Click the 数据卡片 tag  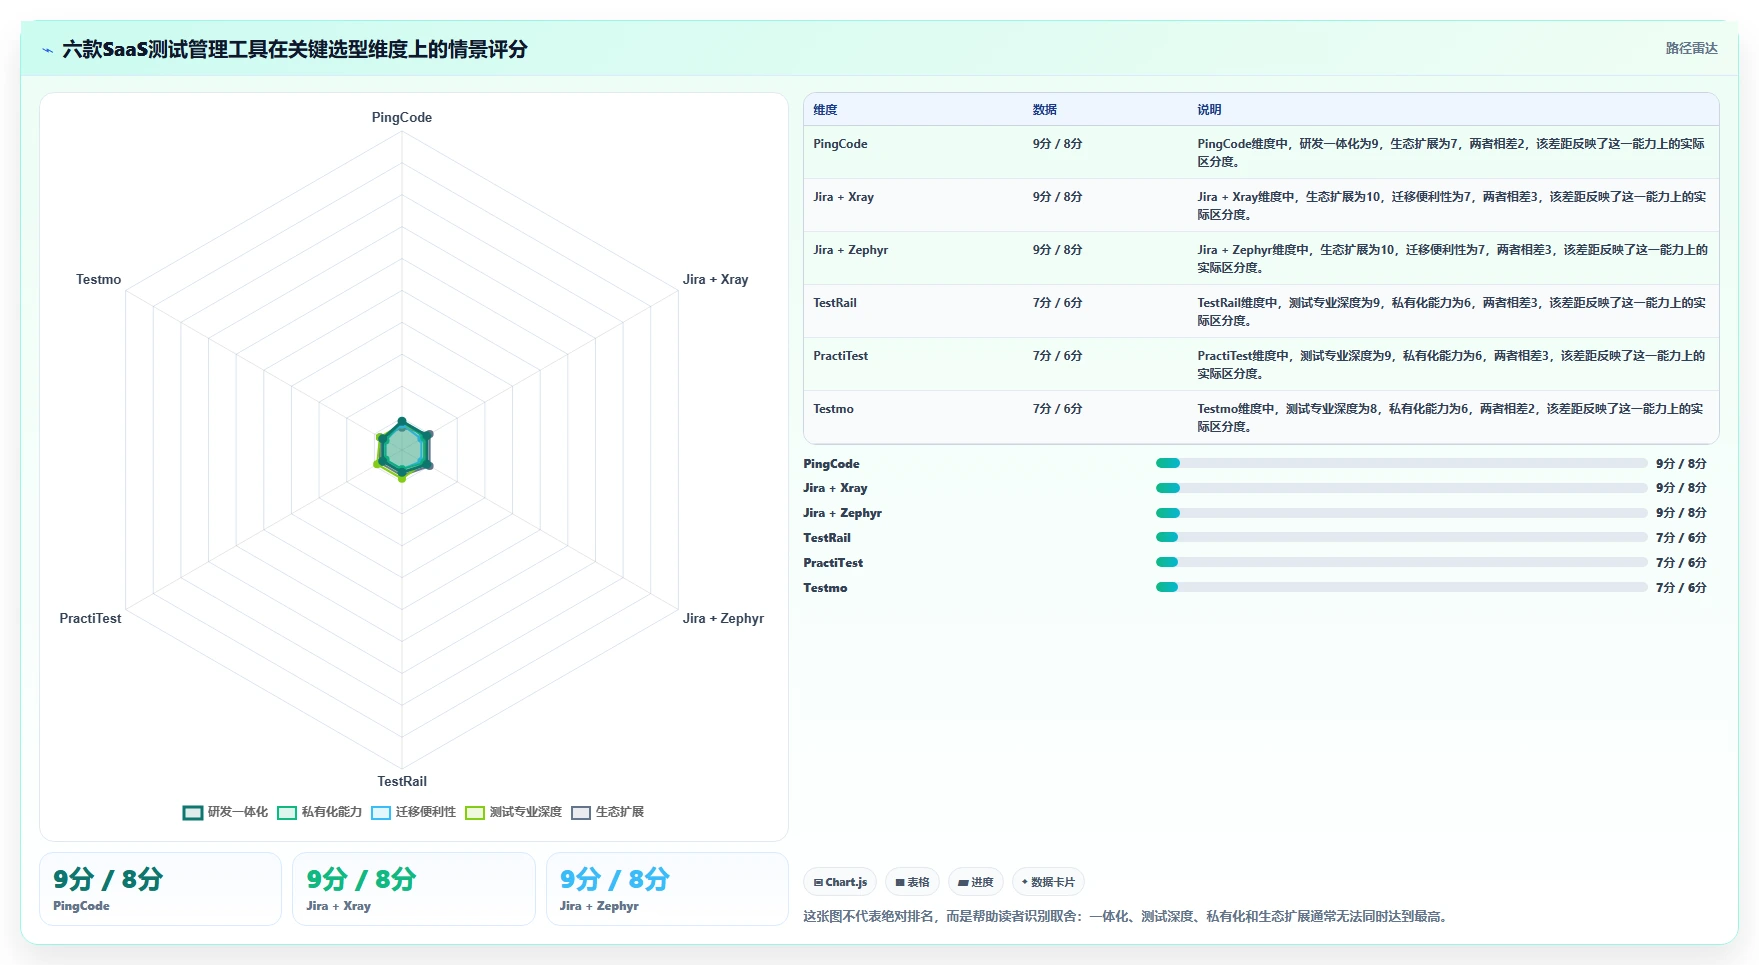point(1048,882)
